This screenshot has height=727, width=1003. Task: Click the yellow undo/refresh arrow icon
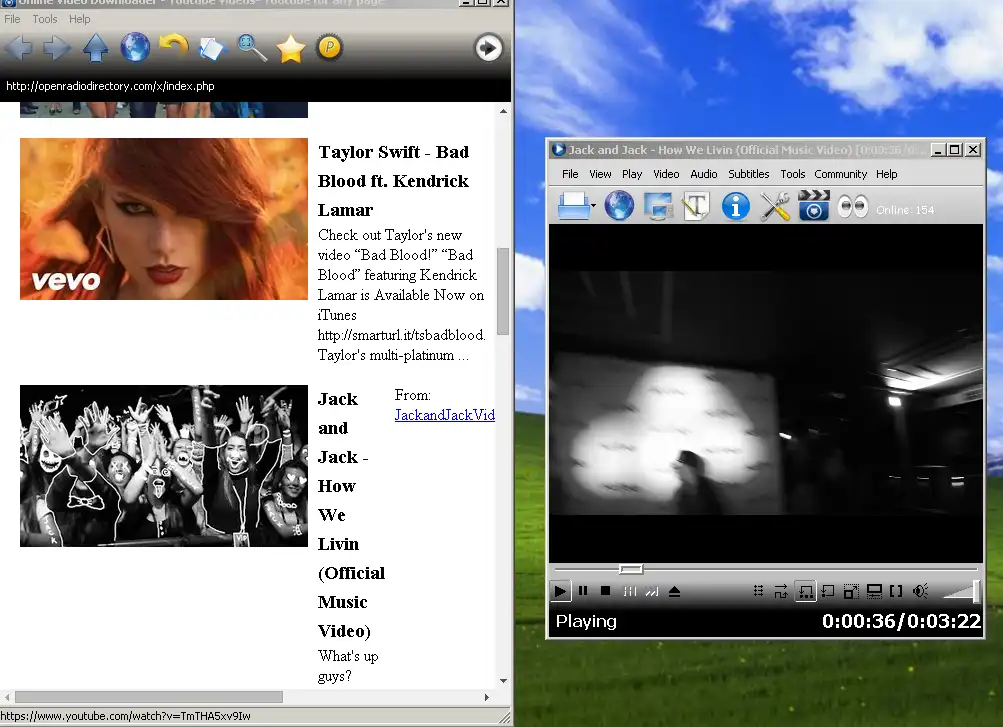coord(173,46)
